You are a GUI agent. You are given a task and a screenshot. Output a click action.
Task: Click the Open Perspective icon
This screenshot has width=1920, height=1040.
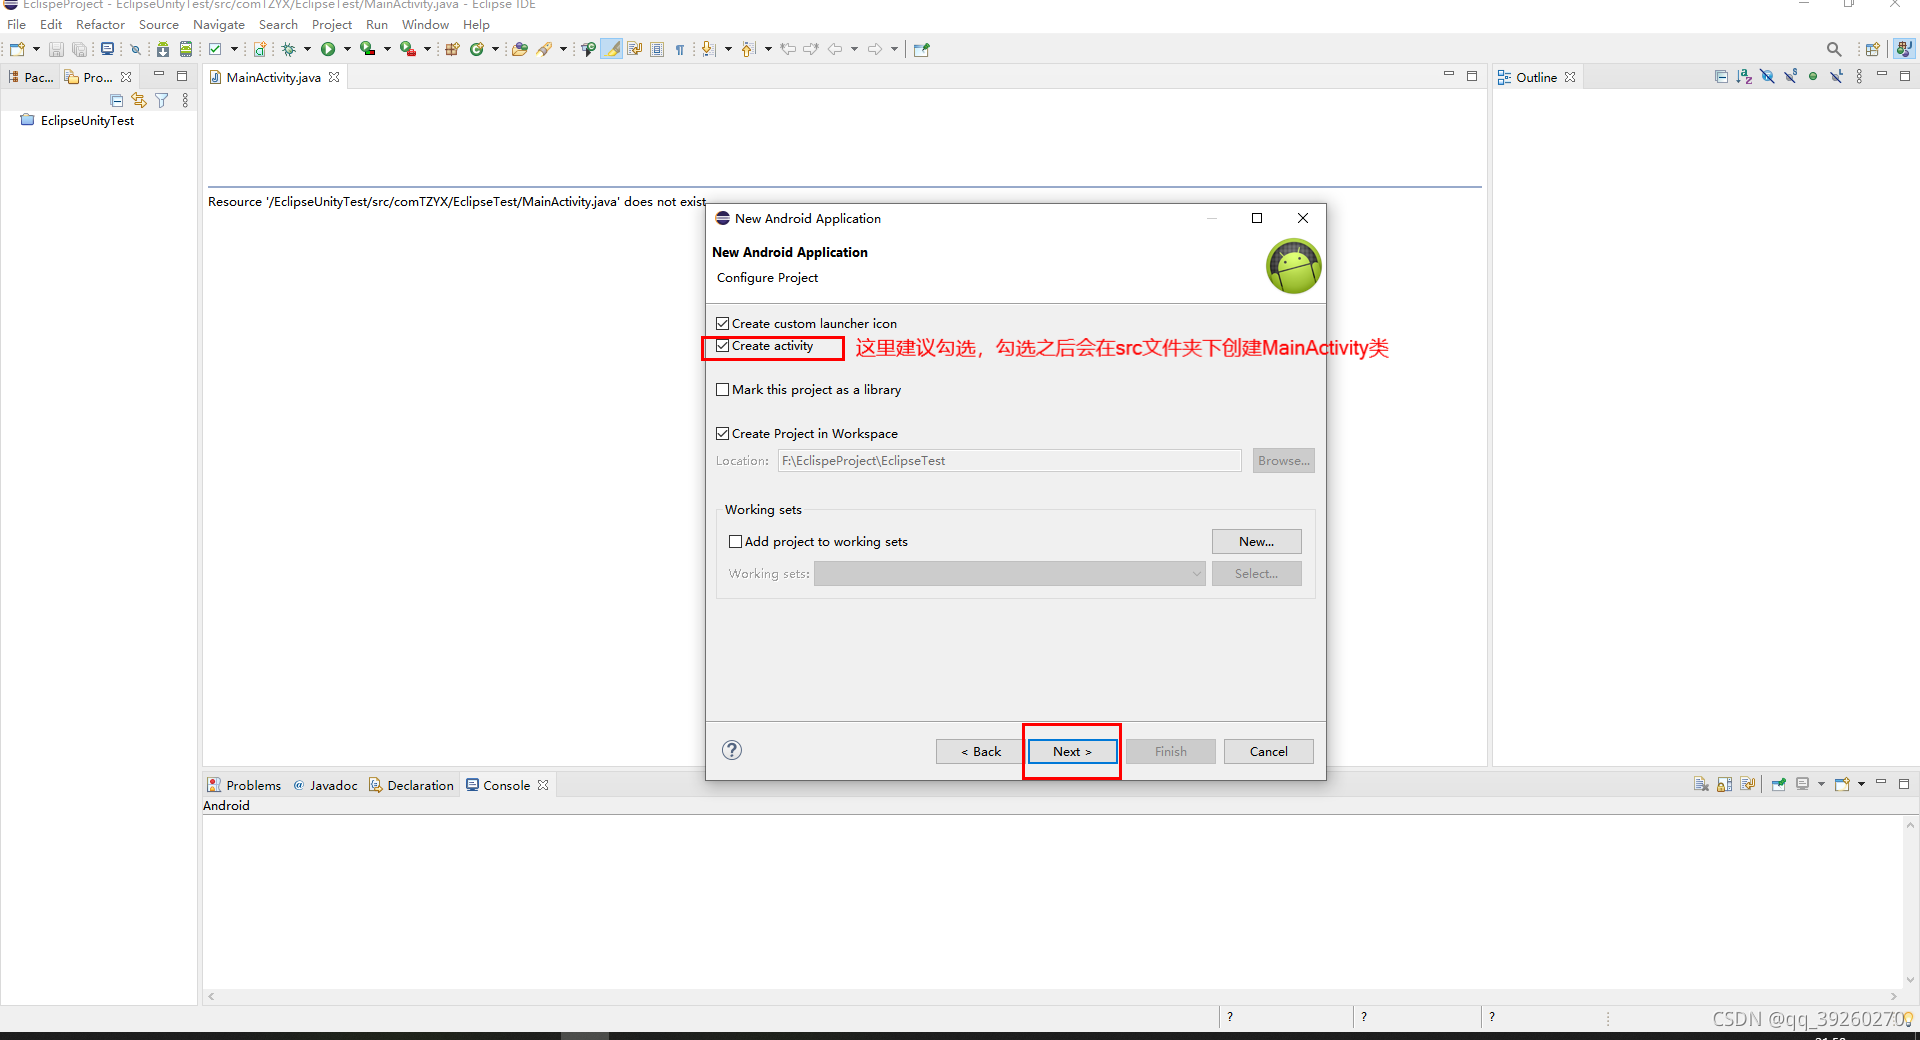pyautogui.click(x=1872, y=49)
